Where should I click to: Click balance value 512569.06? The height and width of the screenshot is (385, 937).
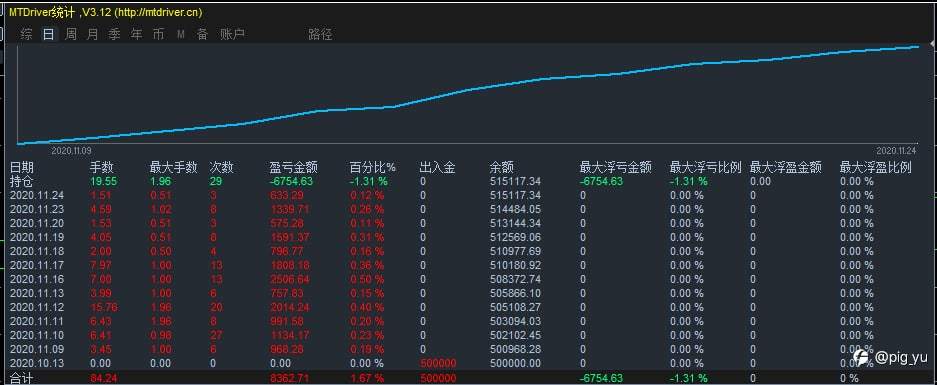click(x=515, y=237)
